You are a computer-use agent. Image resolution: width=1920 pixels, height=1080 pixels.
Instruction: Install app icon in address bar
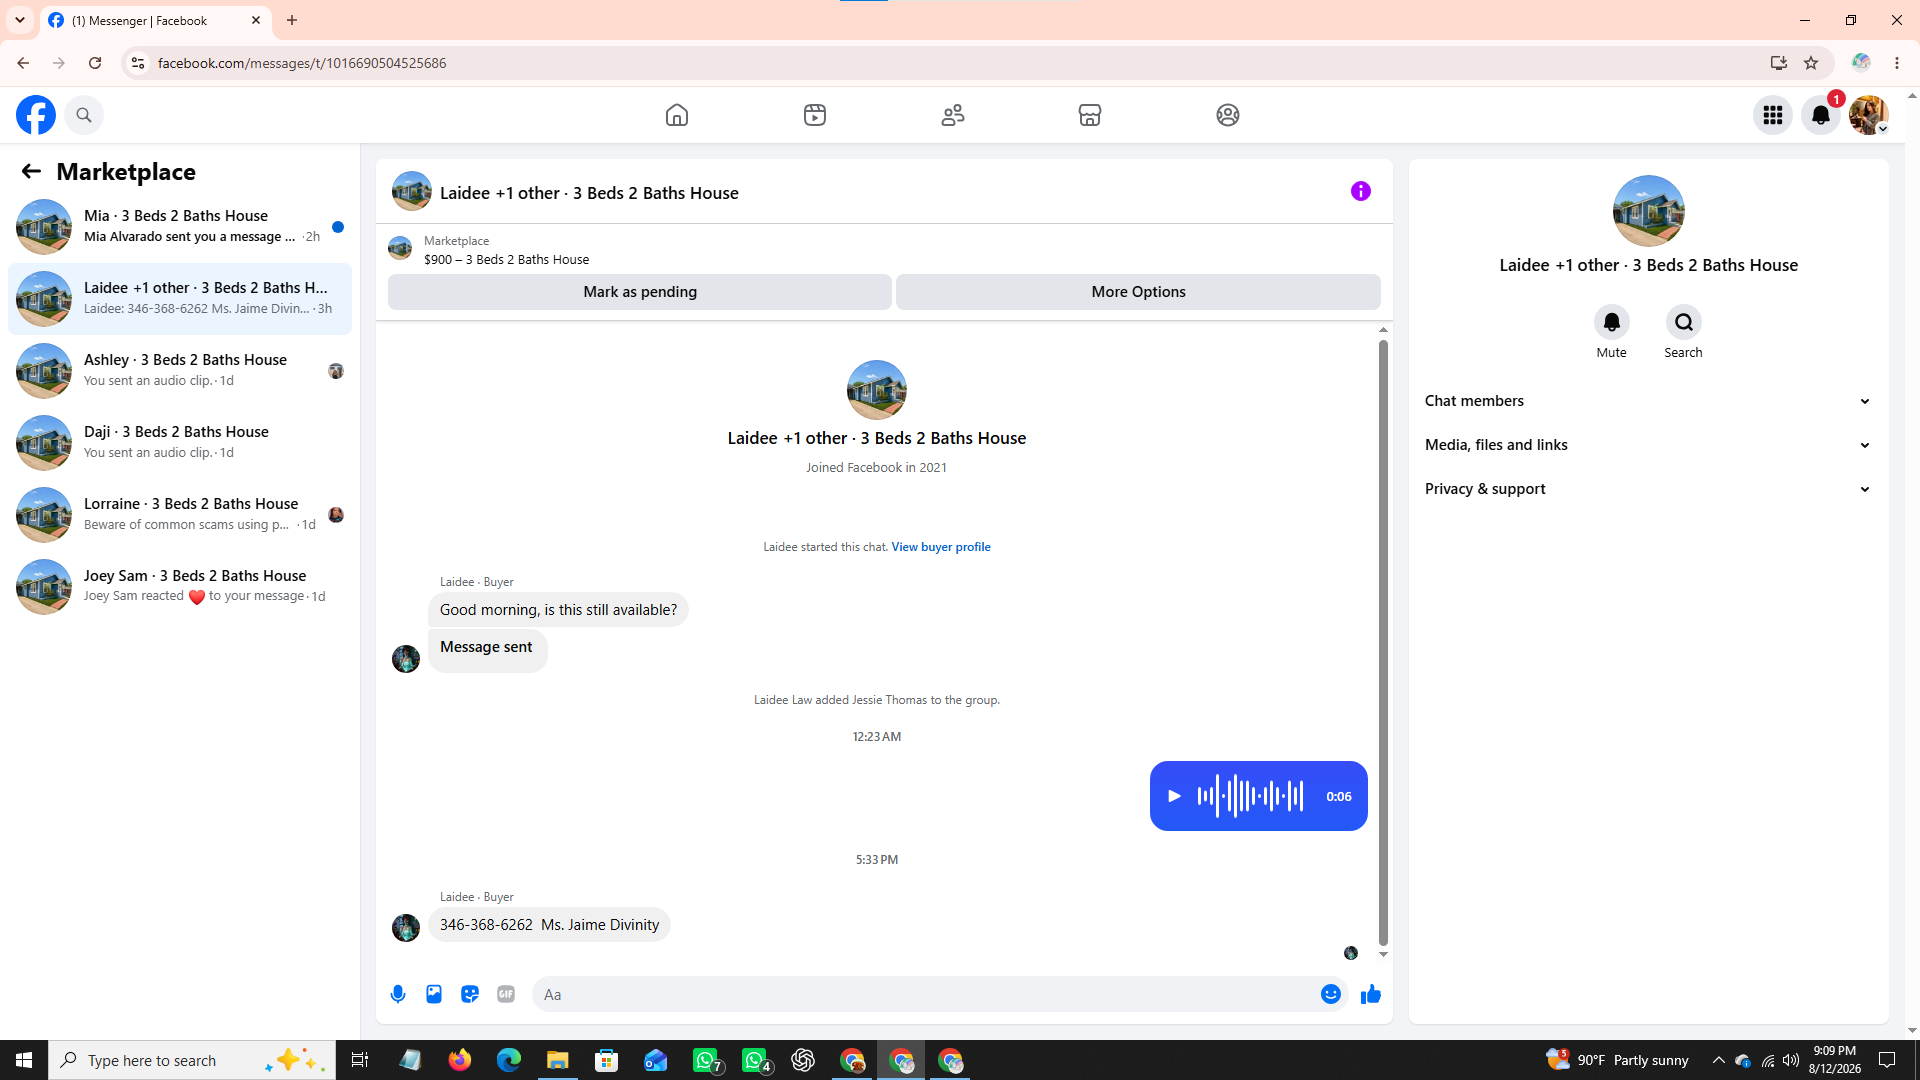pyautogui.click(x=1779, y=63)
